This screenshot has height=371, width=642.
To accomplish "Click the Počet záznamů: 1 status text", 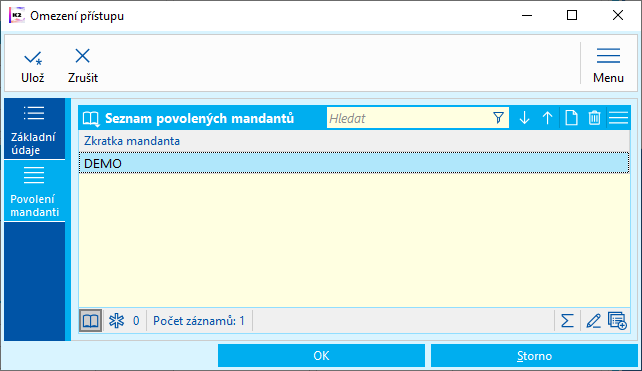I will pyautogui.click(x=199, y=321).
